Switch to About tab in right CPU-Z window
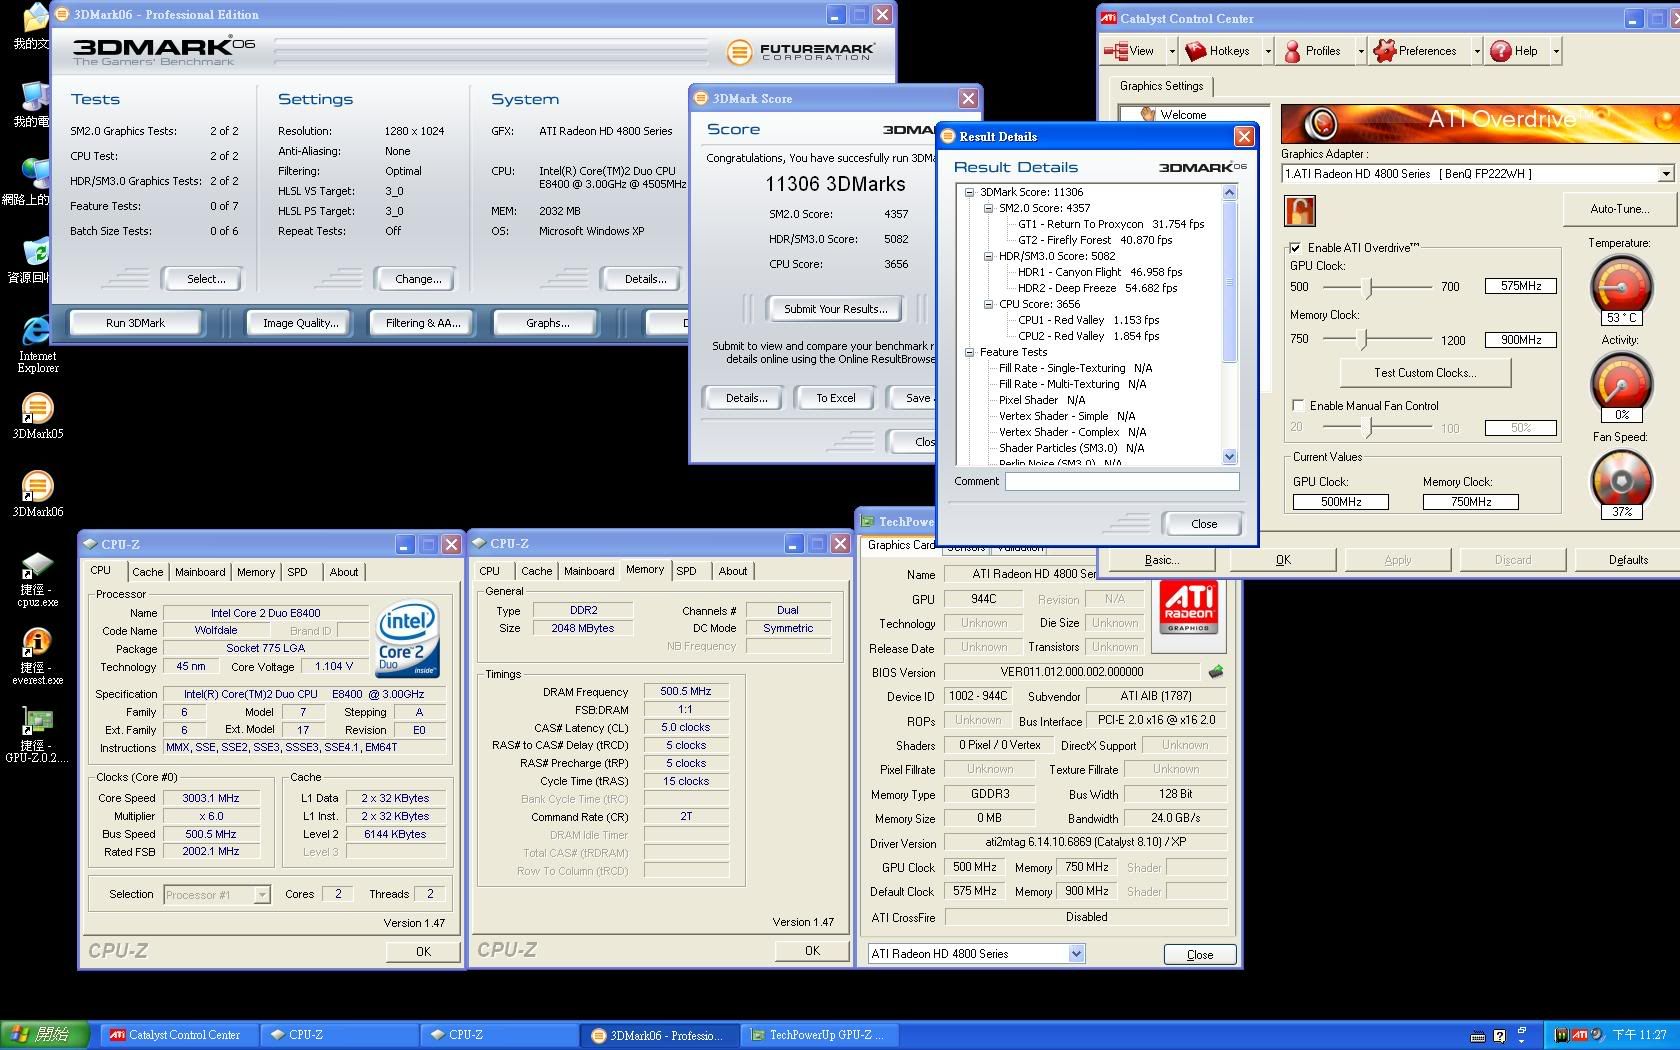 (x=732, y=571)
